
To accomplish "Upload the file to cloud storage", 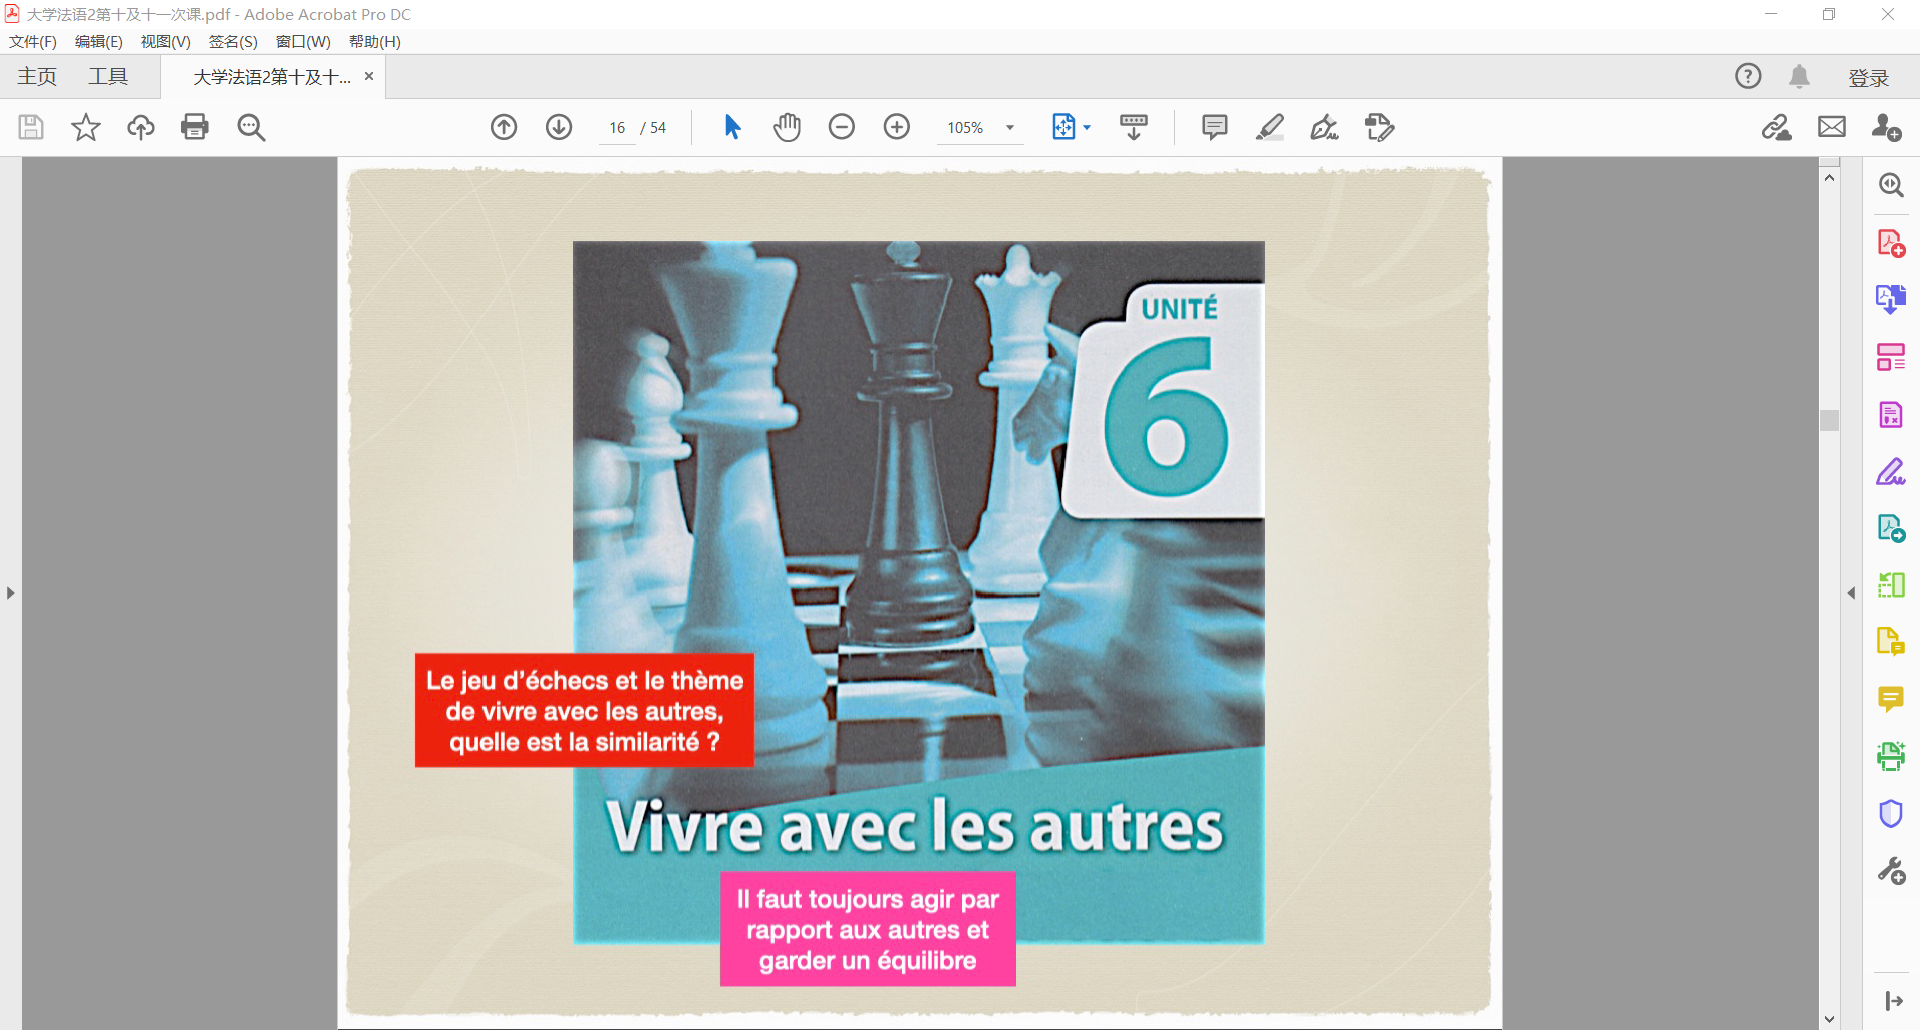I will click(x=140, y=127).
